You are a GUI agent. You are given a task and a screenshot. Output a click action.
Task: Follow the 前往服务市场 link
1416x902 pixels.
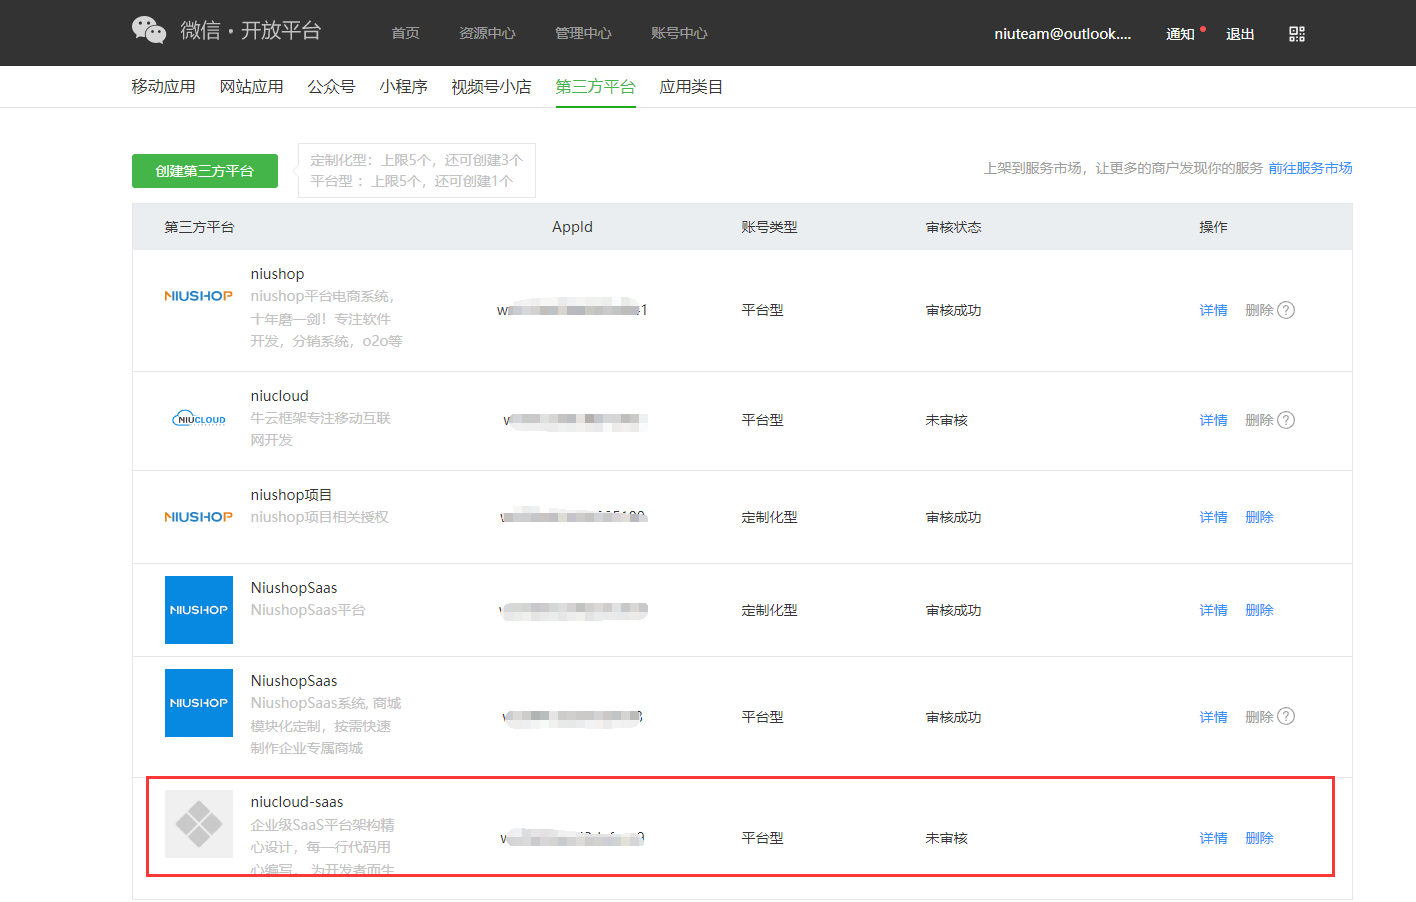(1310, 168)
